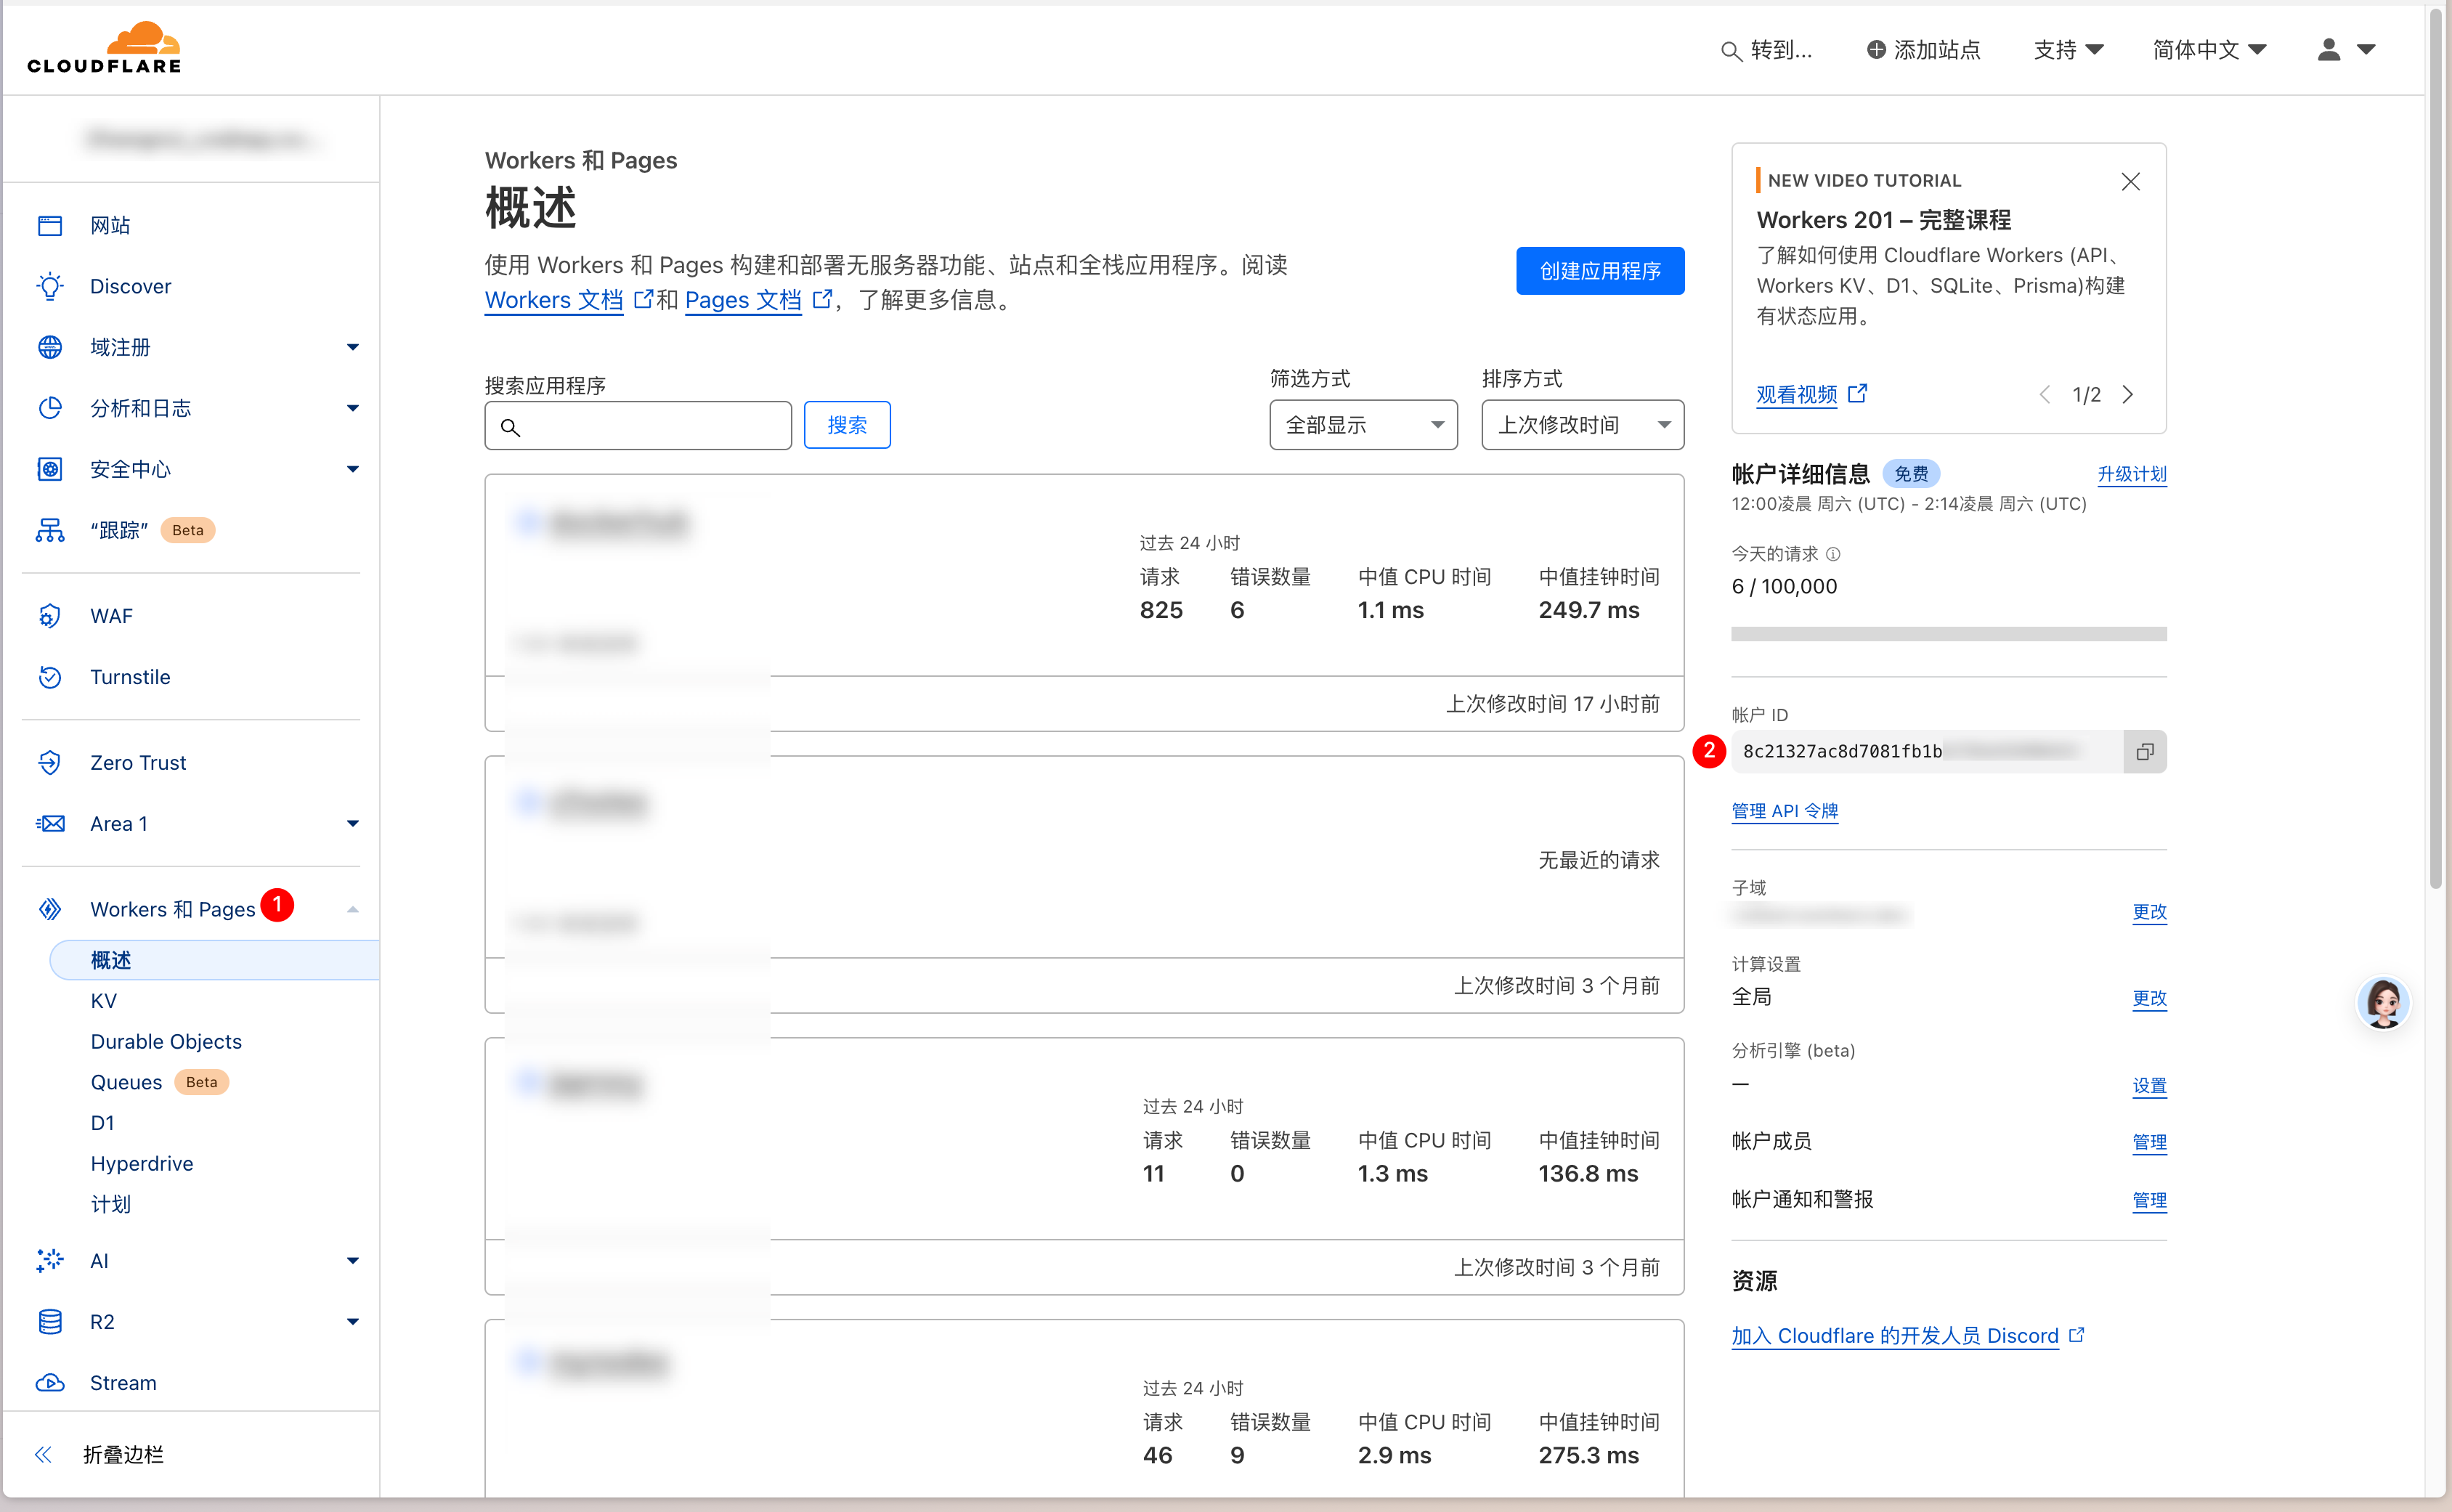Viewport: 2452px width, 1512px height.
Task: Expand the 安全中心 sidebar section
Action: tap(353, 469)
